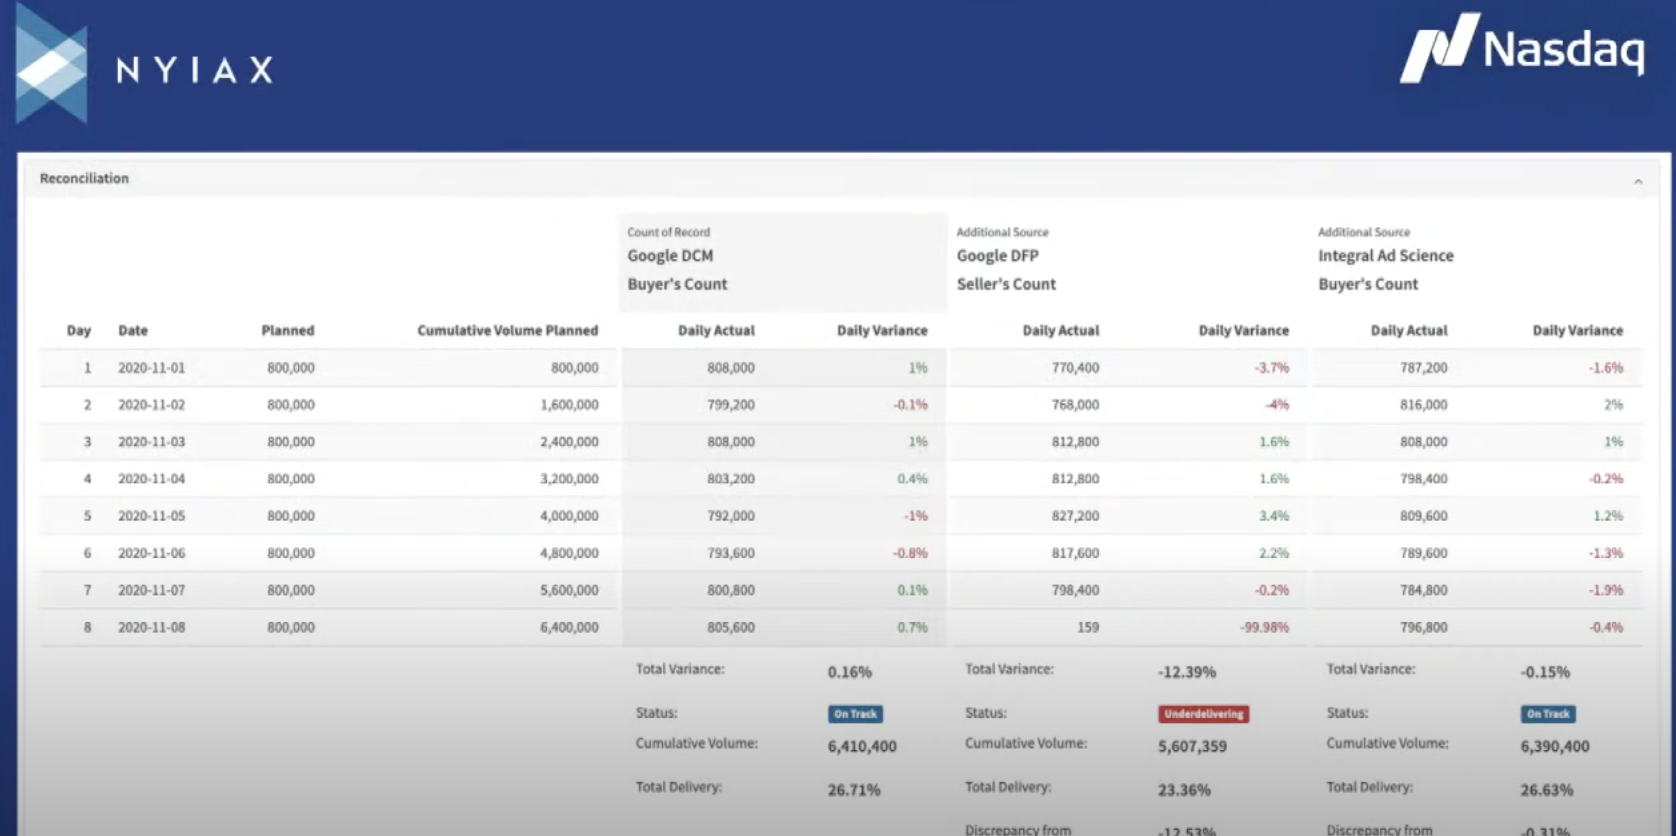Click the IAS daily actual 816,000
The image size is (1676, 836).
pyautogui.click(x=1423, y=405)
